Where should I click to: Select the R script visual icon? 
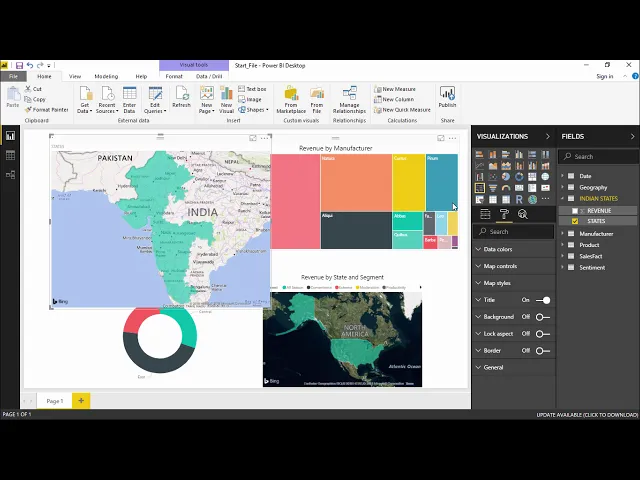(x=519, y=199)
